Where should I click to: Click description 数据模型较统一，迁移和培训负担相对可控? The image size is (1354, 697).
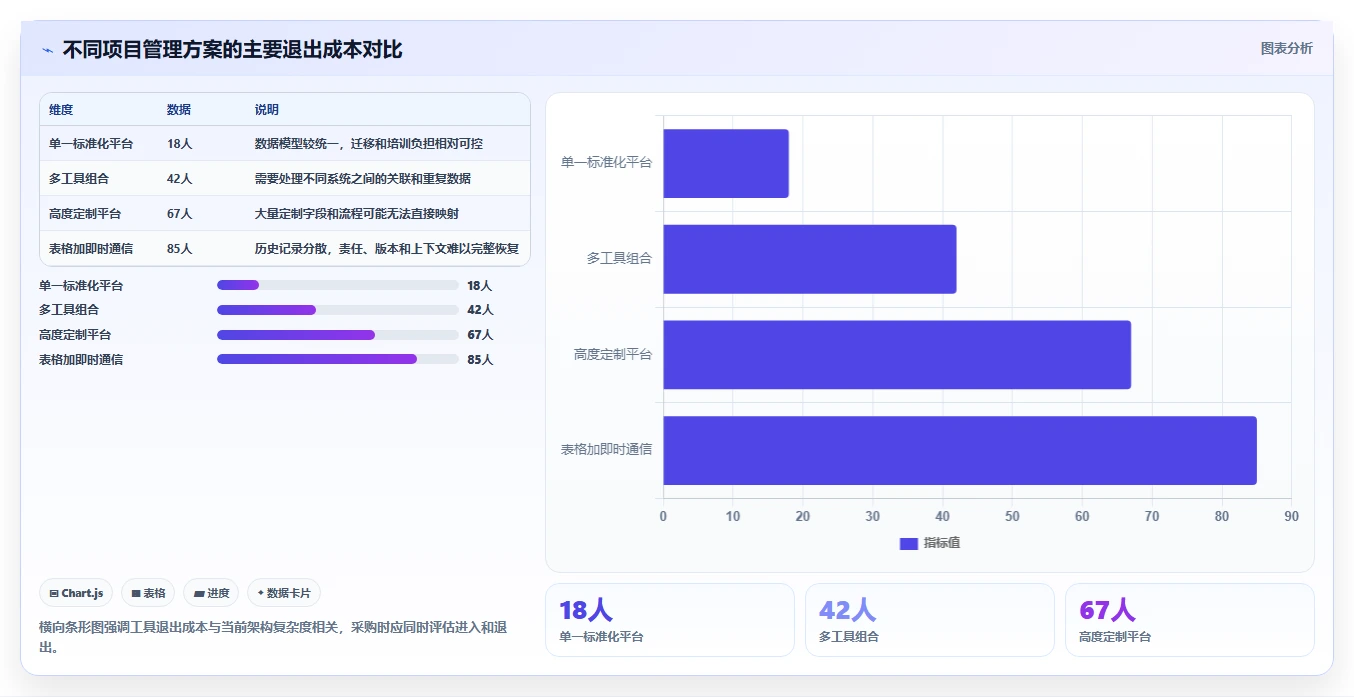pos(369,144)
